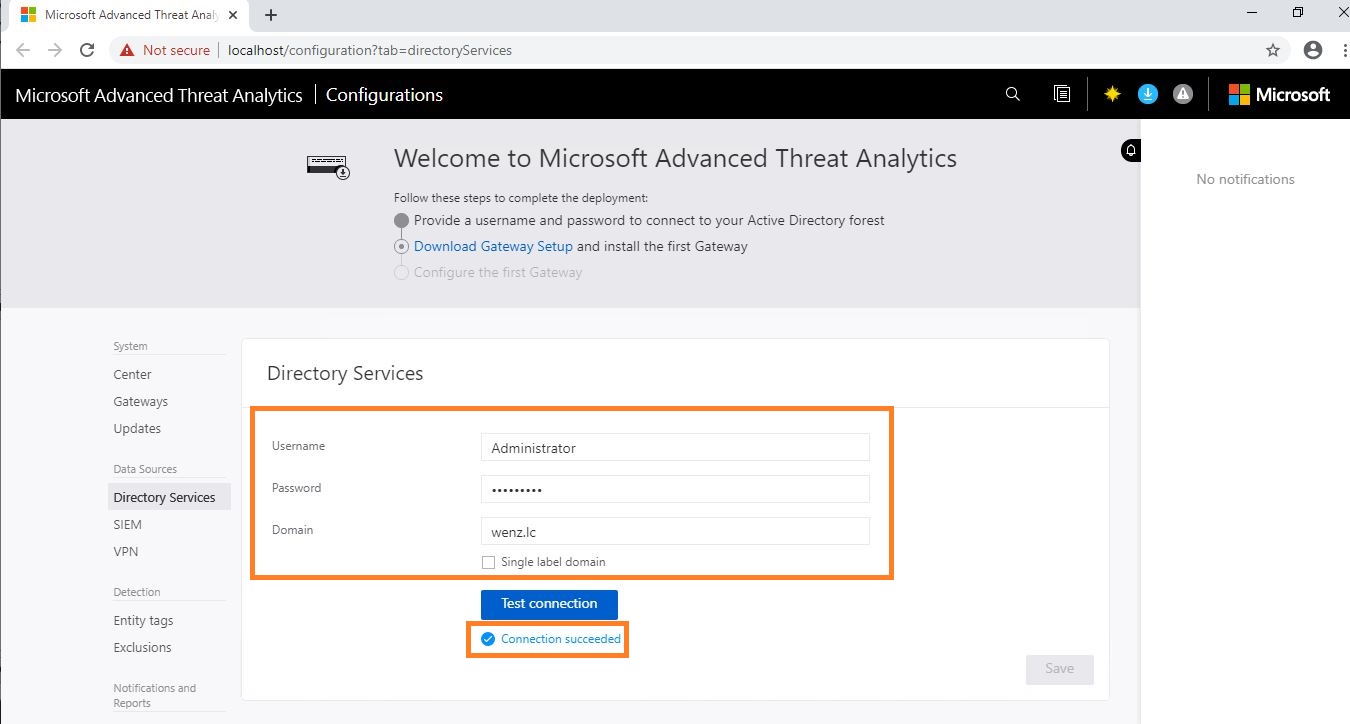Screen dimensions: 1350x724
Task: Select the first step radio for Active Directory
Action: coord(401,220)
